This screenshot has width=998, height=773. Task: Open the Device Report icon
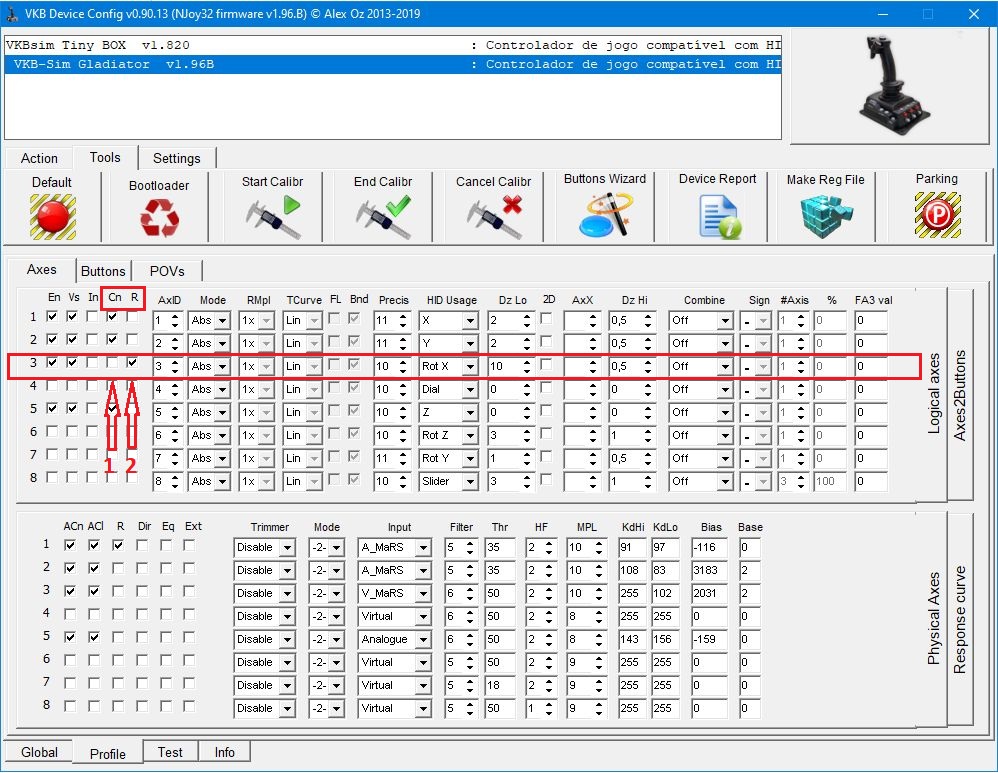(x=719, y=216)
